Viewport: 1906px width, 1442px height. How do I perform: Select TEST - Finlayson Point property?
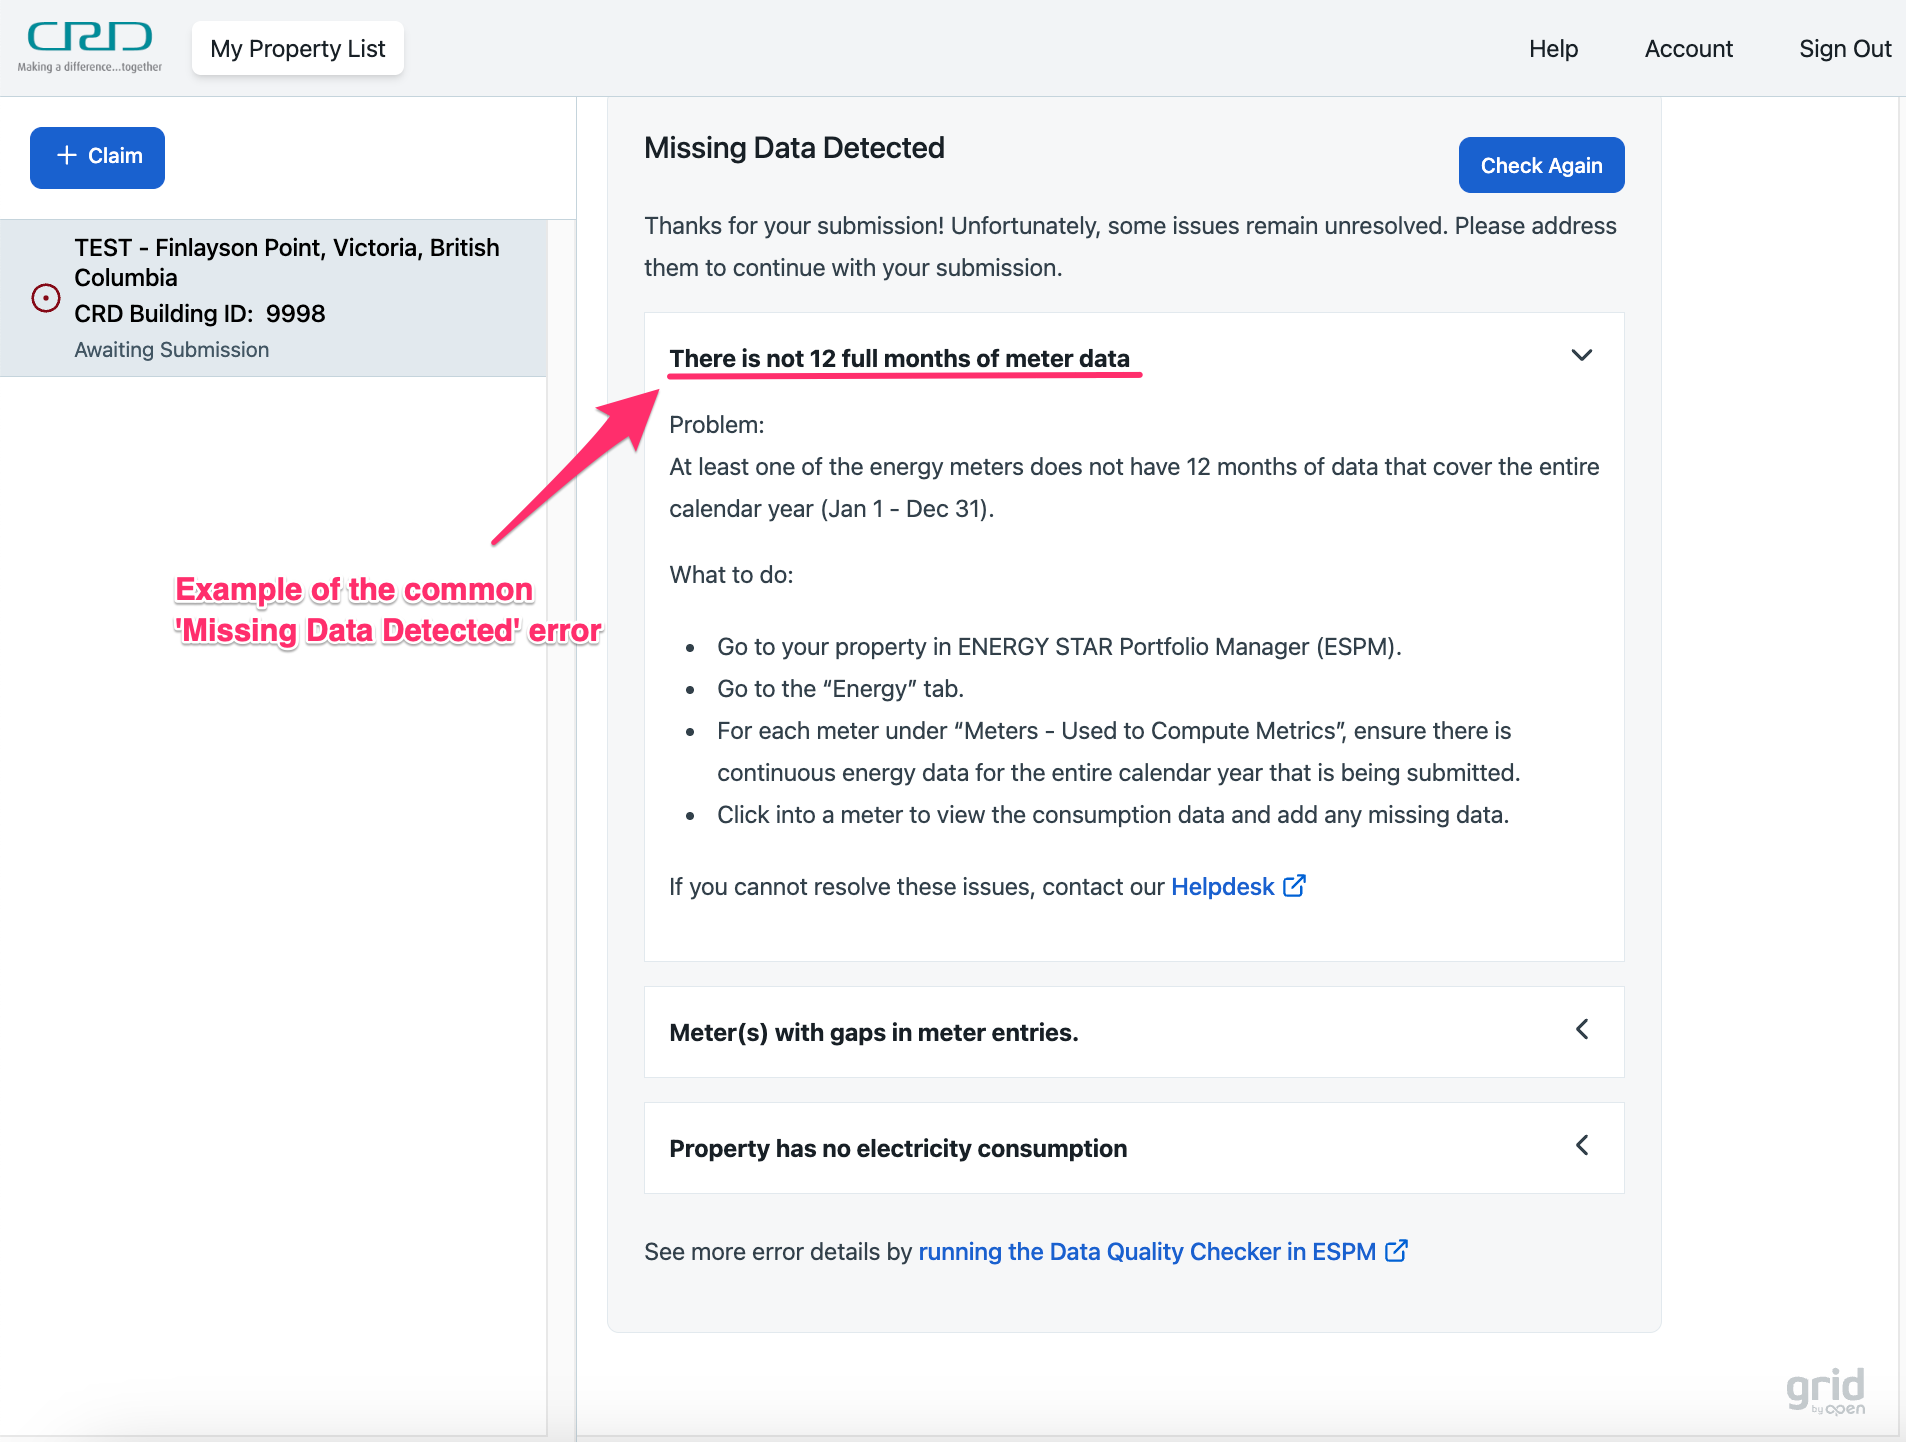pos(286,262)
